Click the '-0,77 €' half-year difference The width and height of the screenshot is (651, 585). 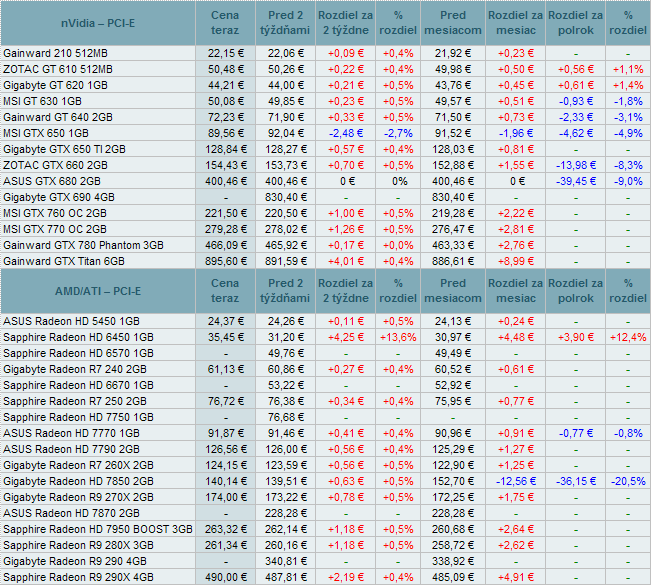(576, 433)
